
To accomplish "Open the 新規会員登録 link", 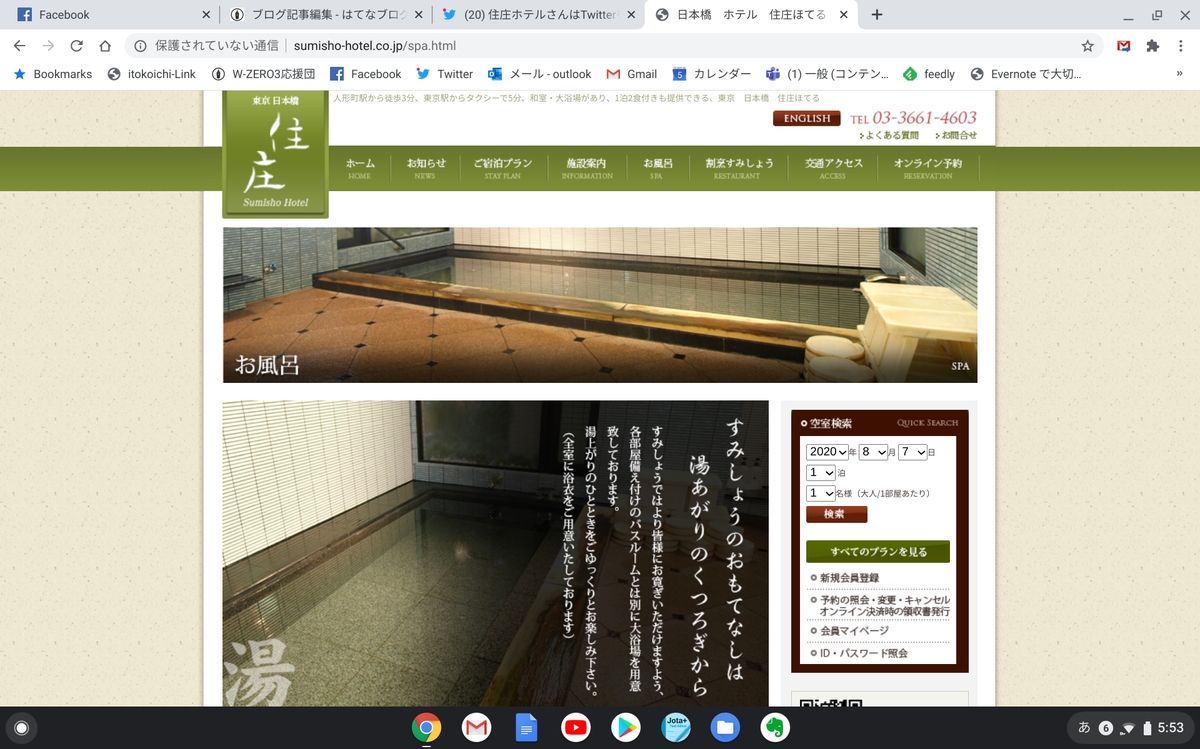I will (x=849, y=578).
